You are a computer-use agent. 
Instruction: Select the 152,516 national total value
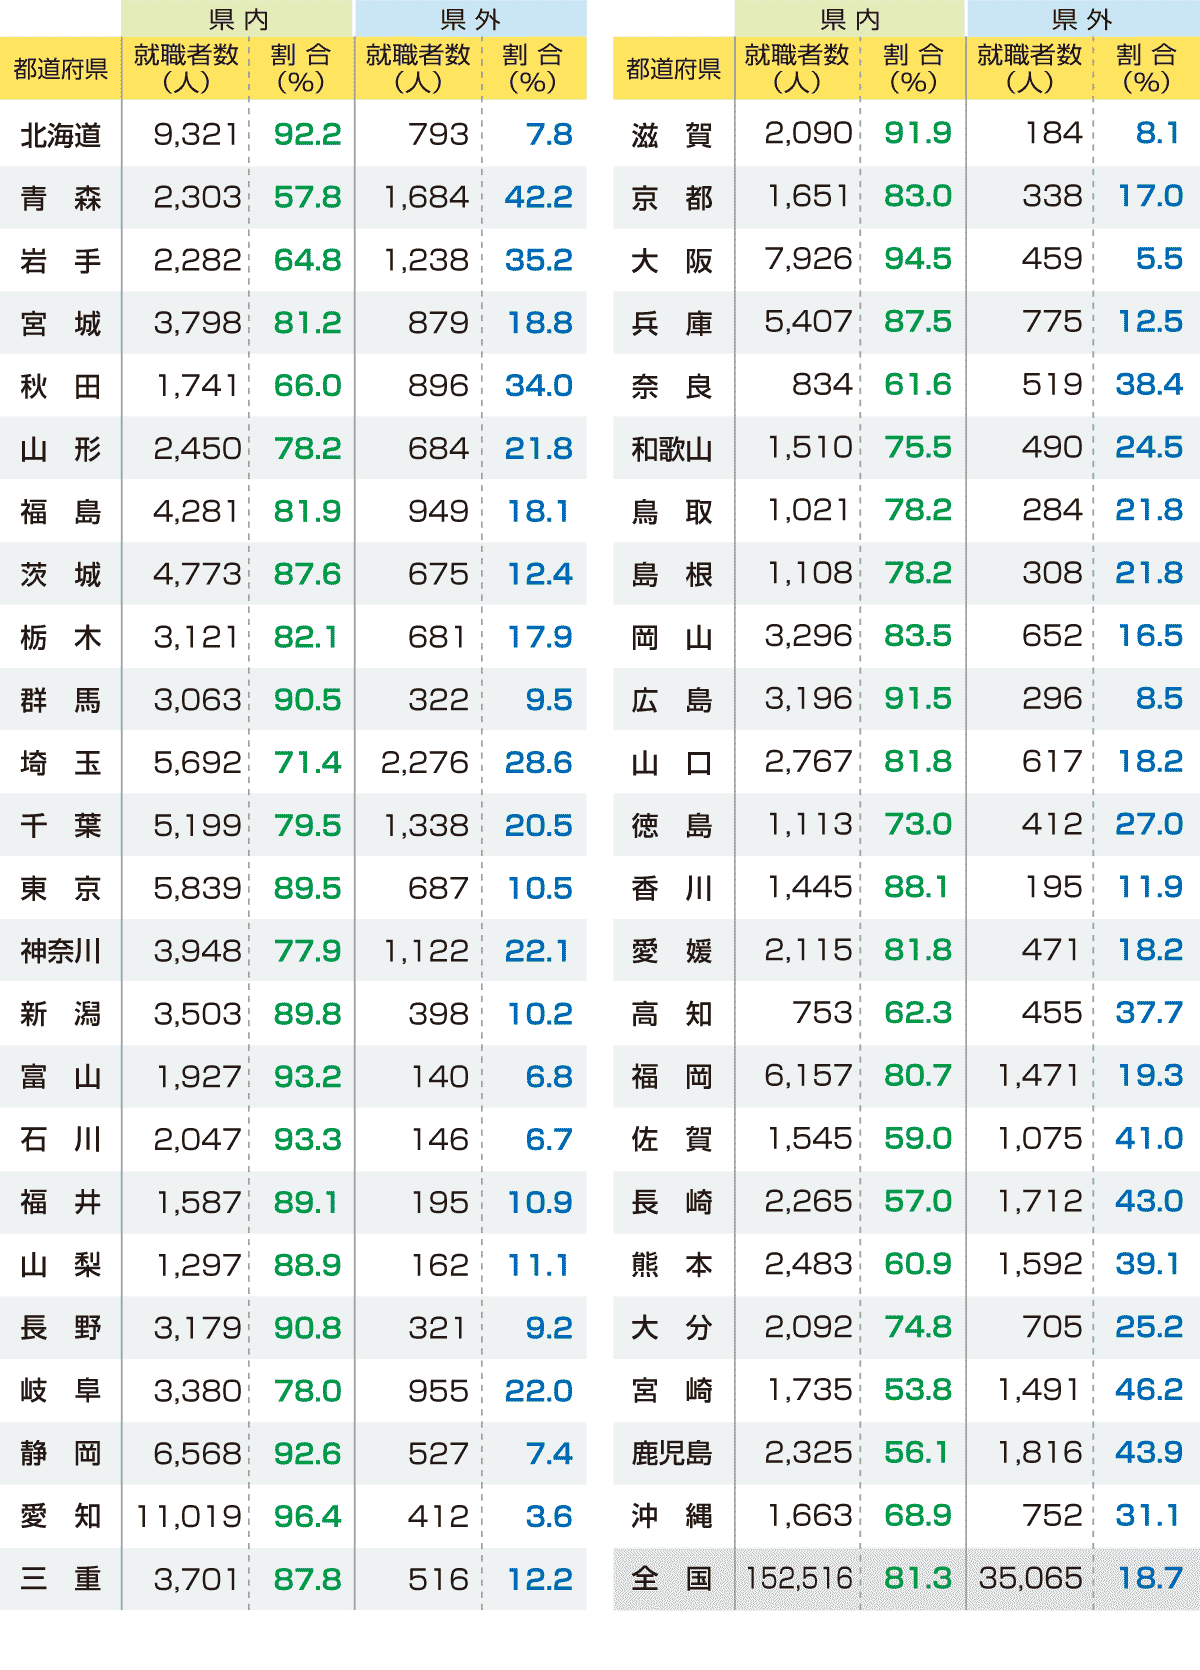(x=799, y=1579)
